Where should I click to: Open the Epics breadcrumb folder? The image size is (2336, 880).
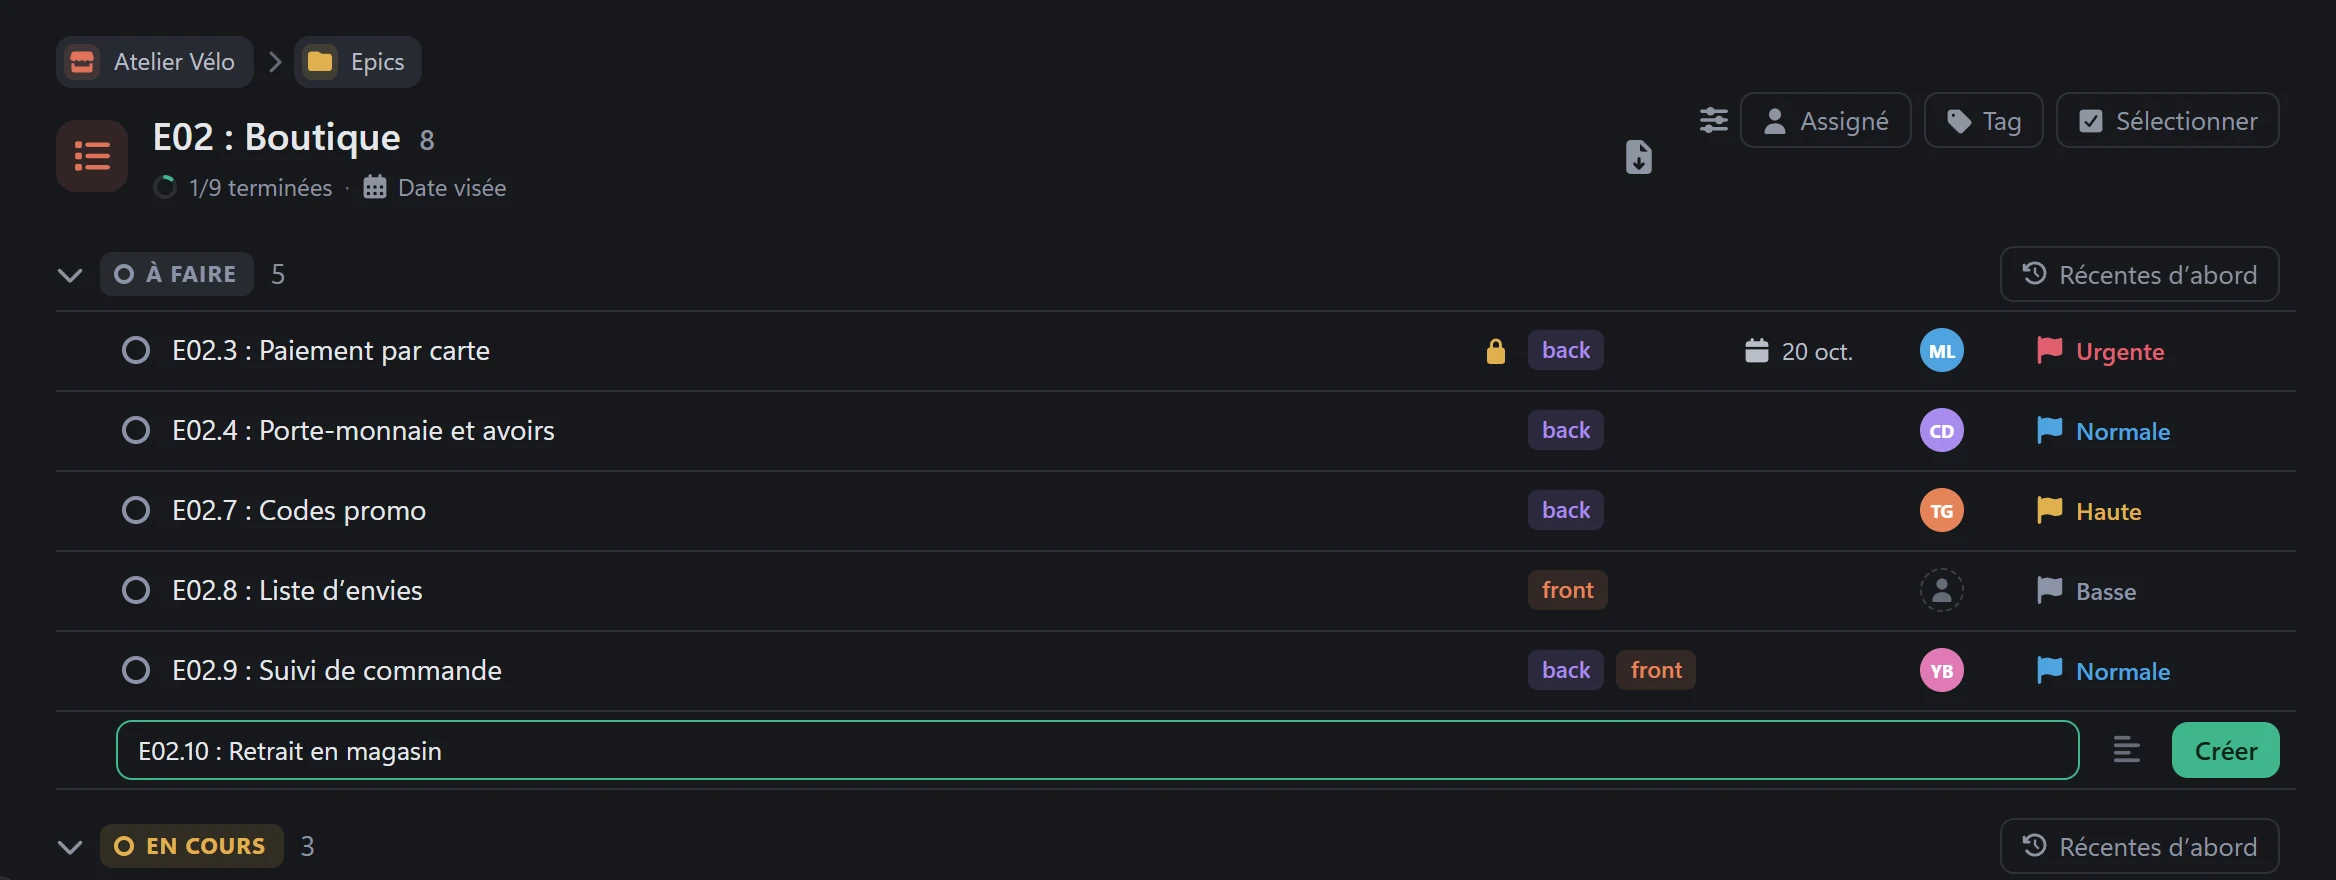[358, 62]
